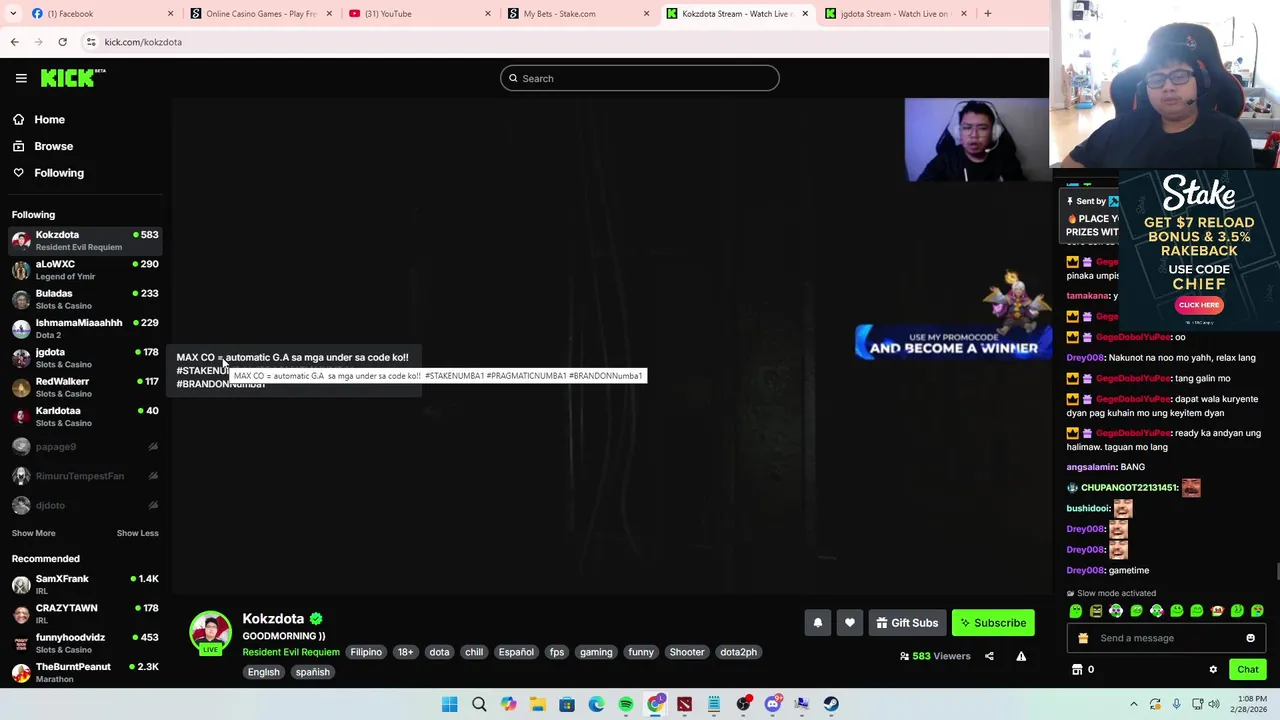This screenshot has width=1280, height=720.
Task: Expand system tray hidden icons chevron
Action: [x=1133, y=704]
